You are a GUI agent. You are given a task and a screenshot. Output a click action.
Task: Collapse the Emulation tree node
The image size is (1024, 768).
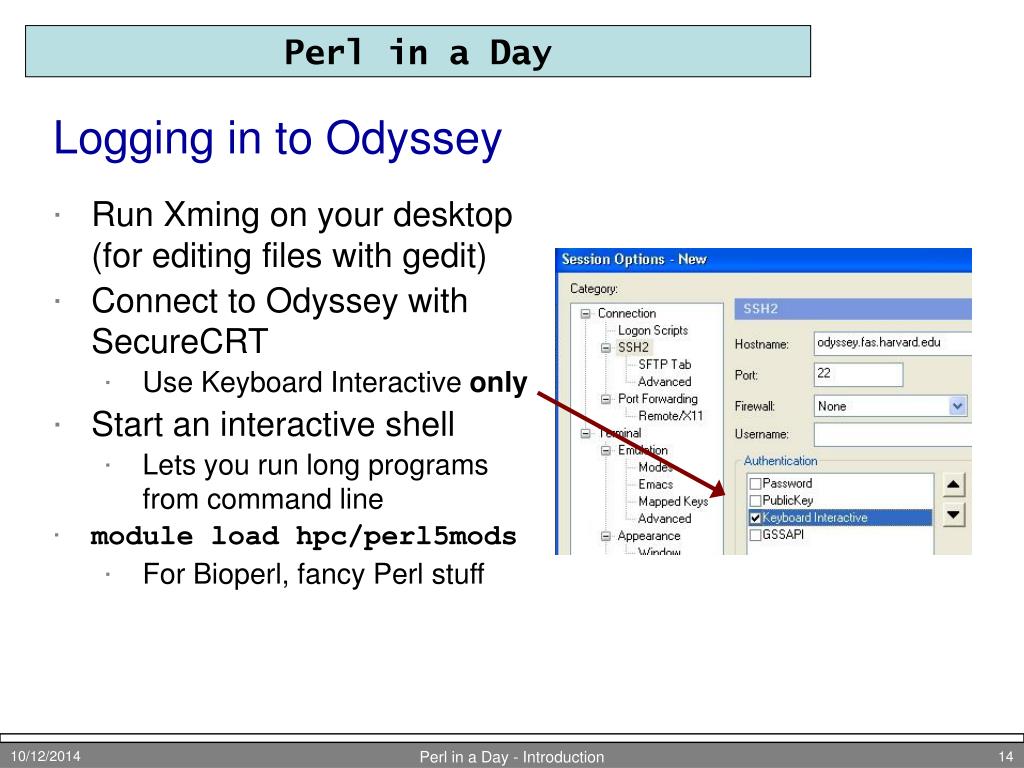point(605,450)
